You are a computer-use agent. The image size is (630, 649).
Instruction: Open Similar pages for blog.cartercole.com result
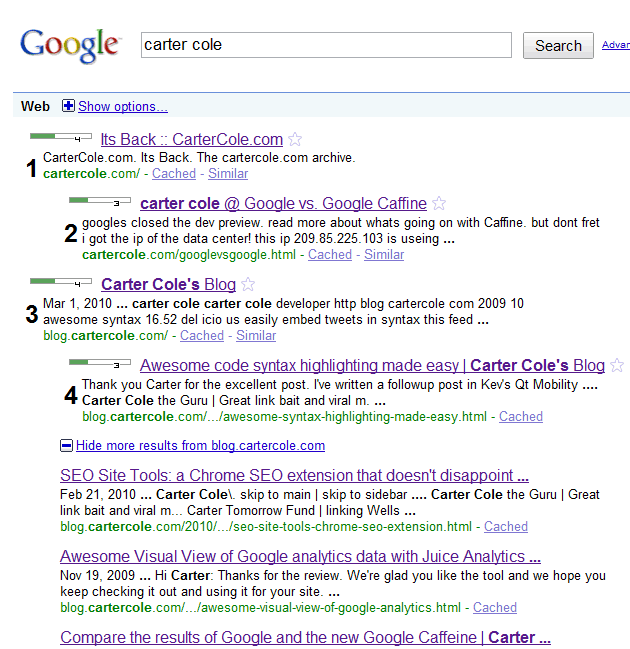[256, 336]
